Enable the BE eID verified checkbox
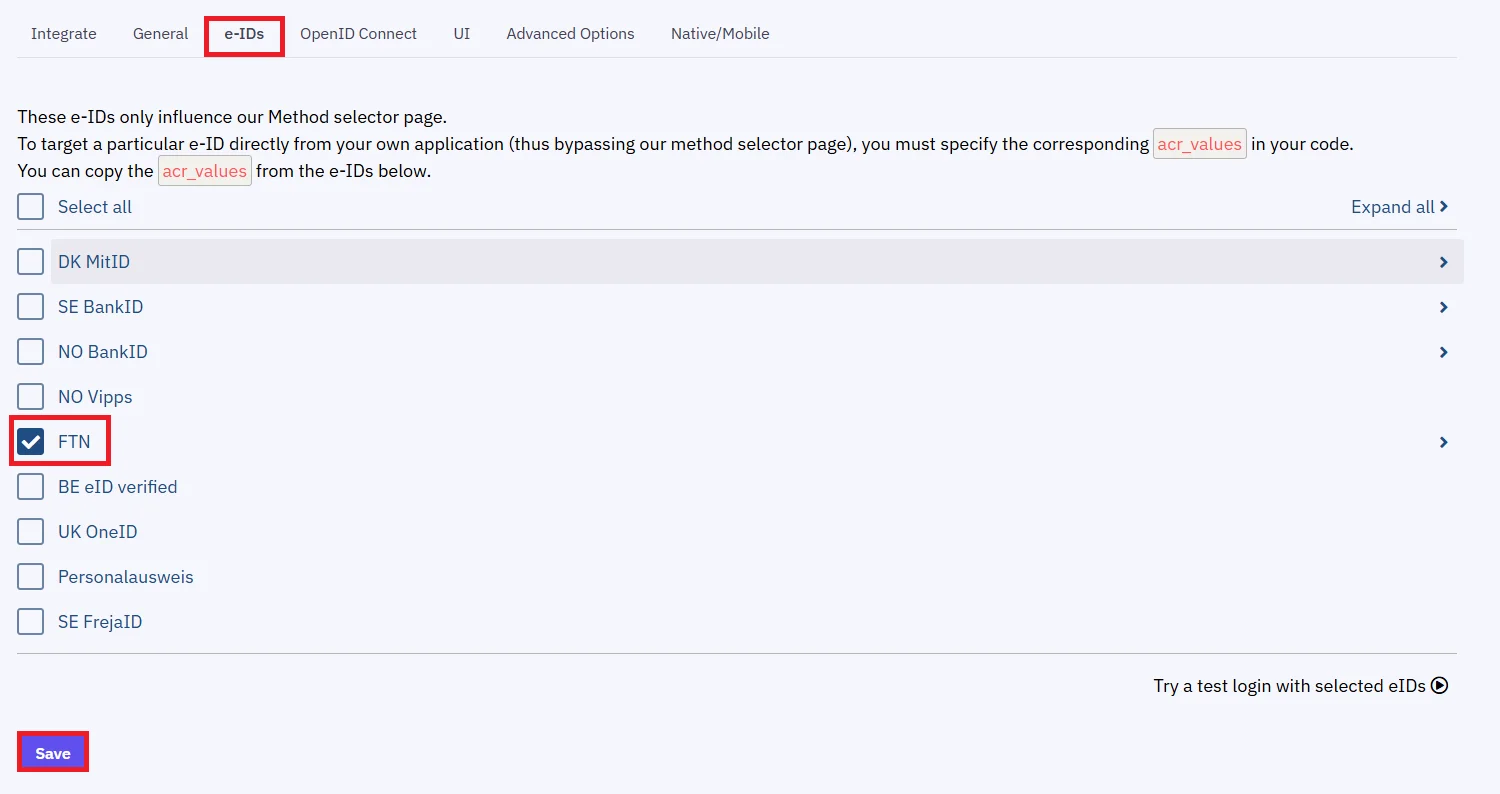This screenshot has width=1500, height=794. (30, 486)
